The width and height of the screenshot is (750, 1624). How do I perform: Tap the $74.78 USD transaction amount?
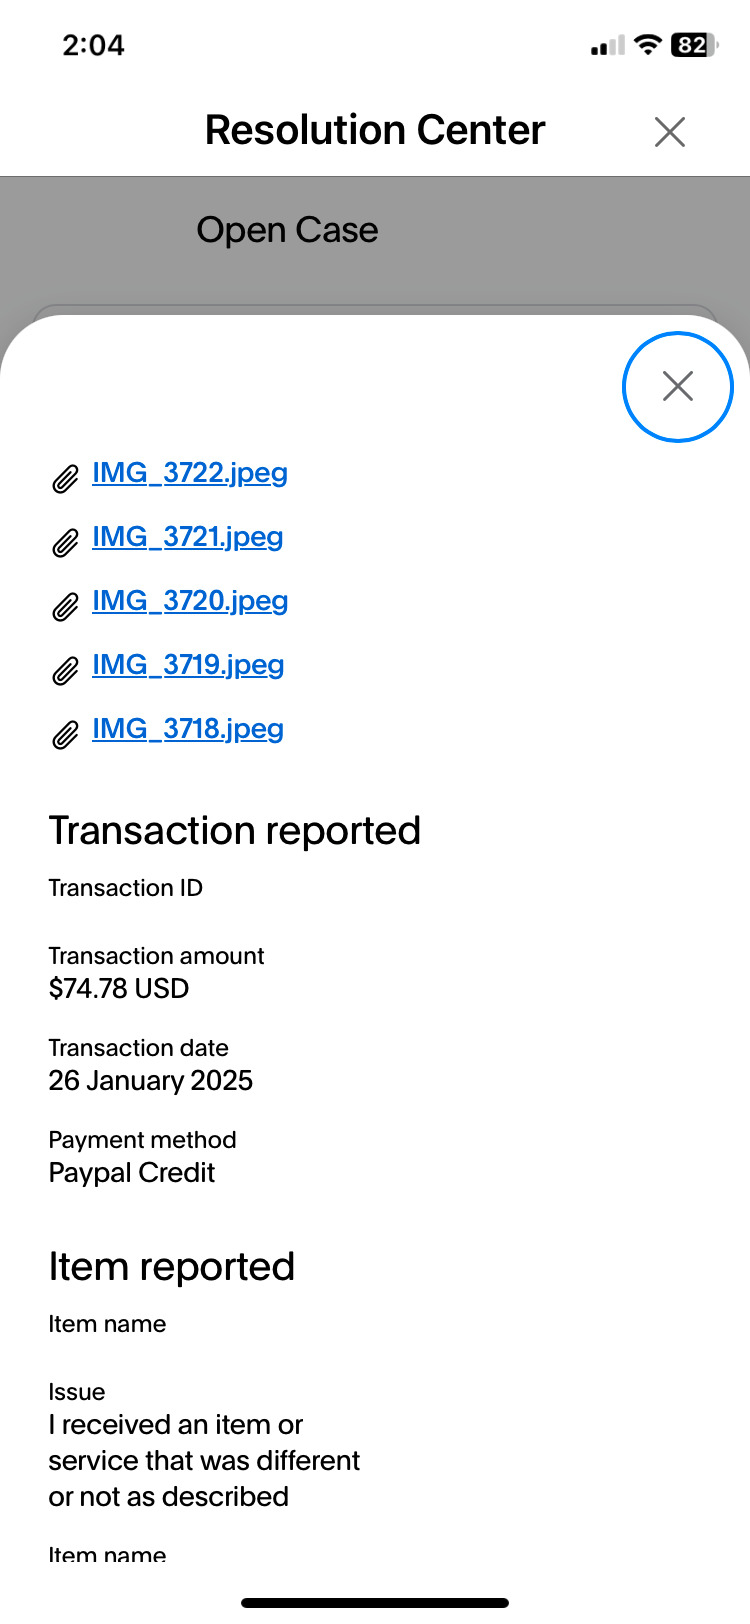pyautogui.click(x=119, y=989)
